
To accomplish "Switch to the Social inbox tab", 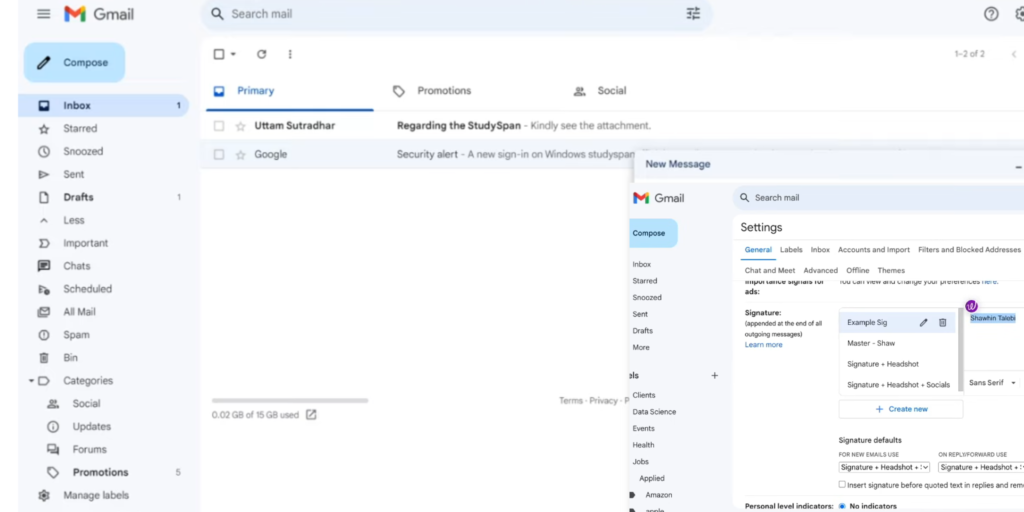I will pos(611,91).
